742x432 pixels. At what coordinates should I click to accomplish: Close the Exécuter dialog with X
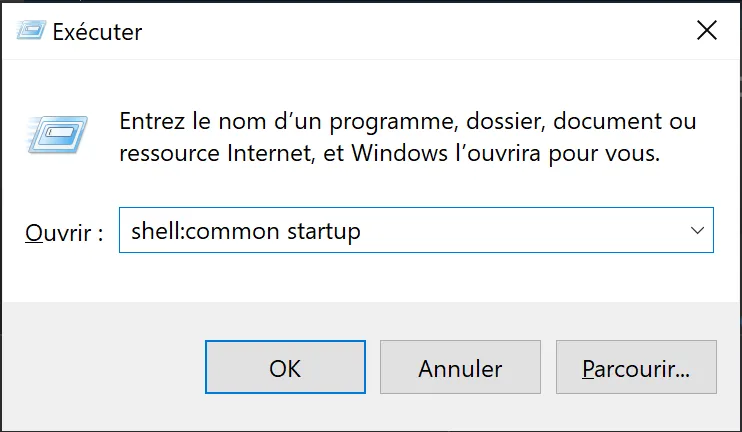707,31
